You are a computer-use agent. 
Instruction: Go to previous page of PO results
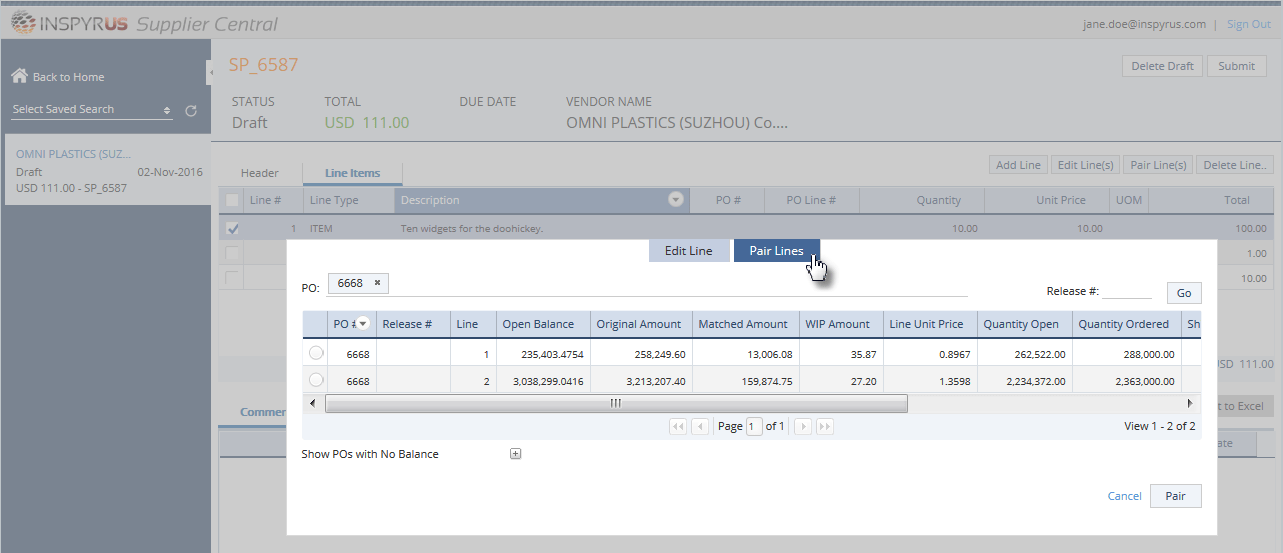coord(701,426)
